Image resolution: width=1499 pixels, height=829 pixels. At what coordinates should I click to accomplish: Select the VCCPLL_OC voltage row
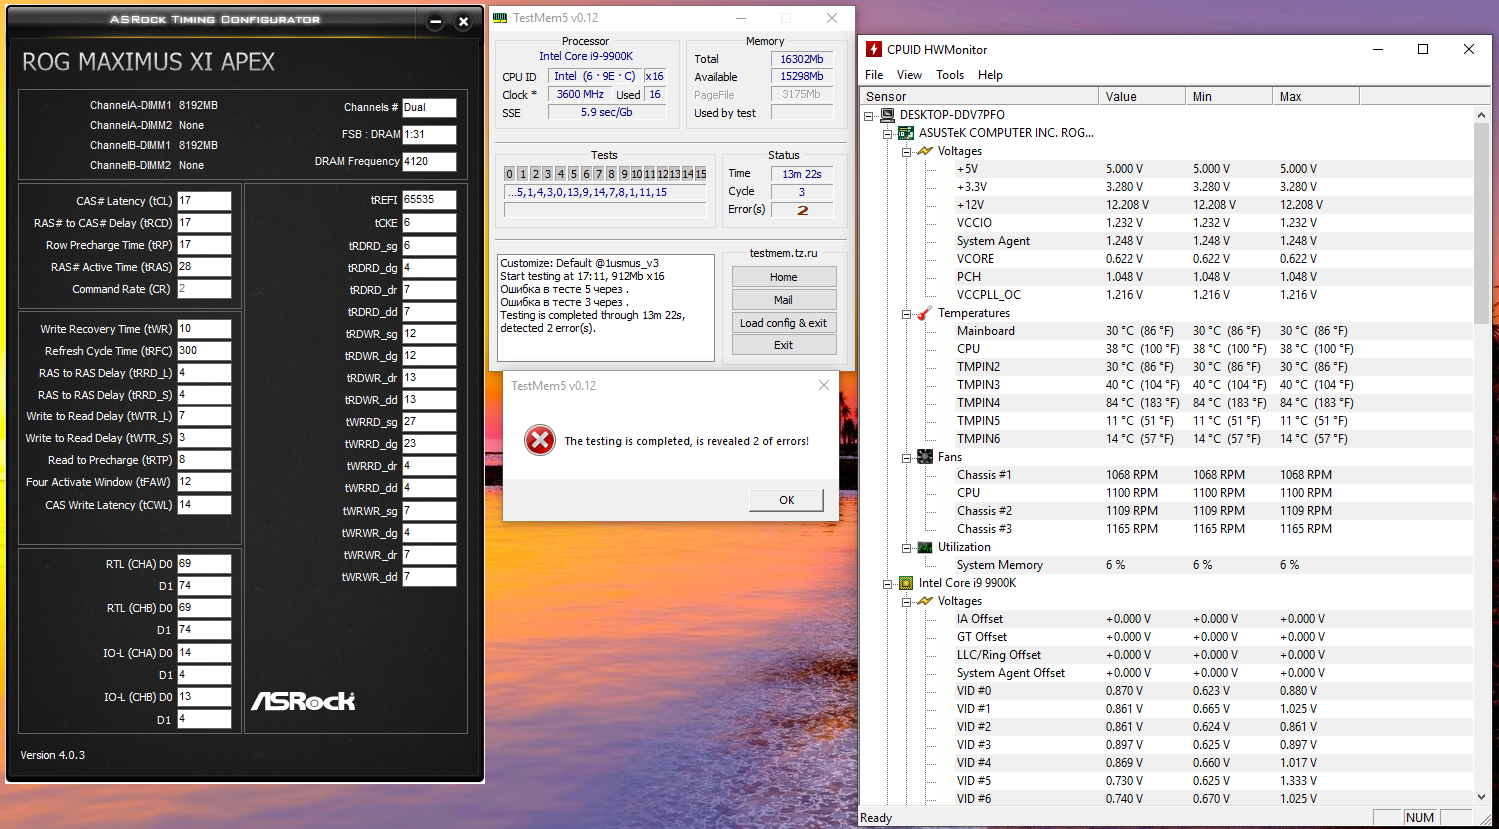point(1166,295)
